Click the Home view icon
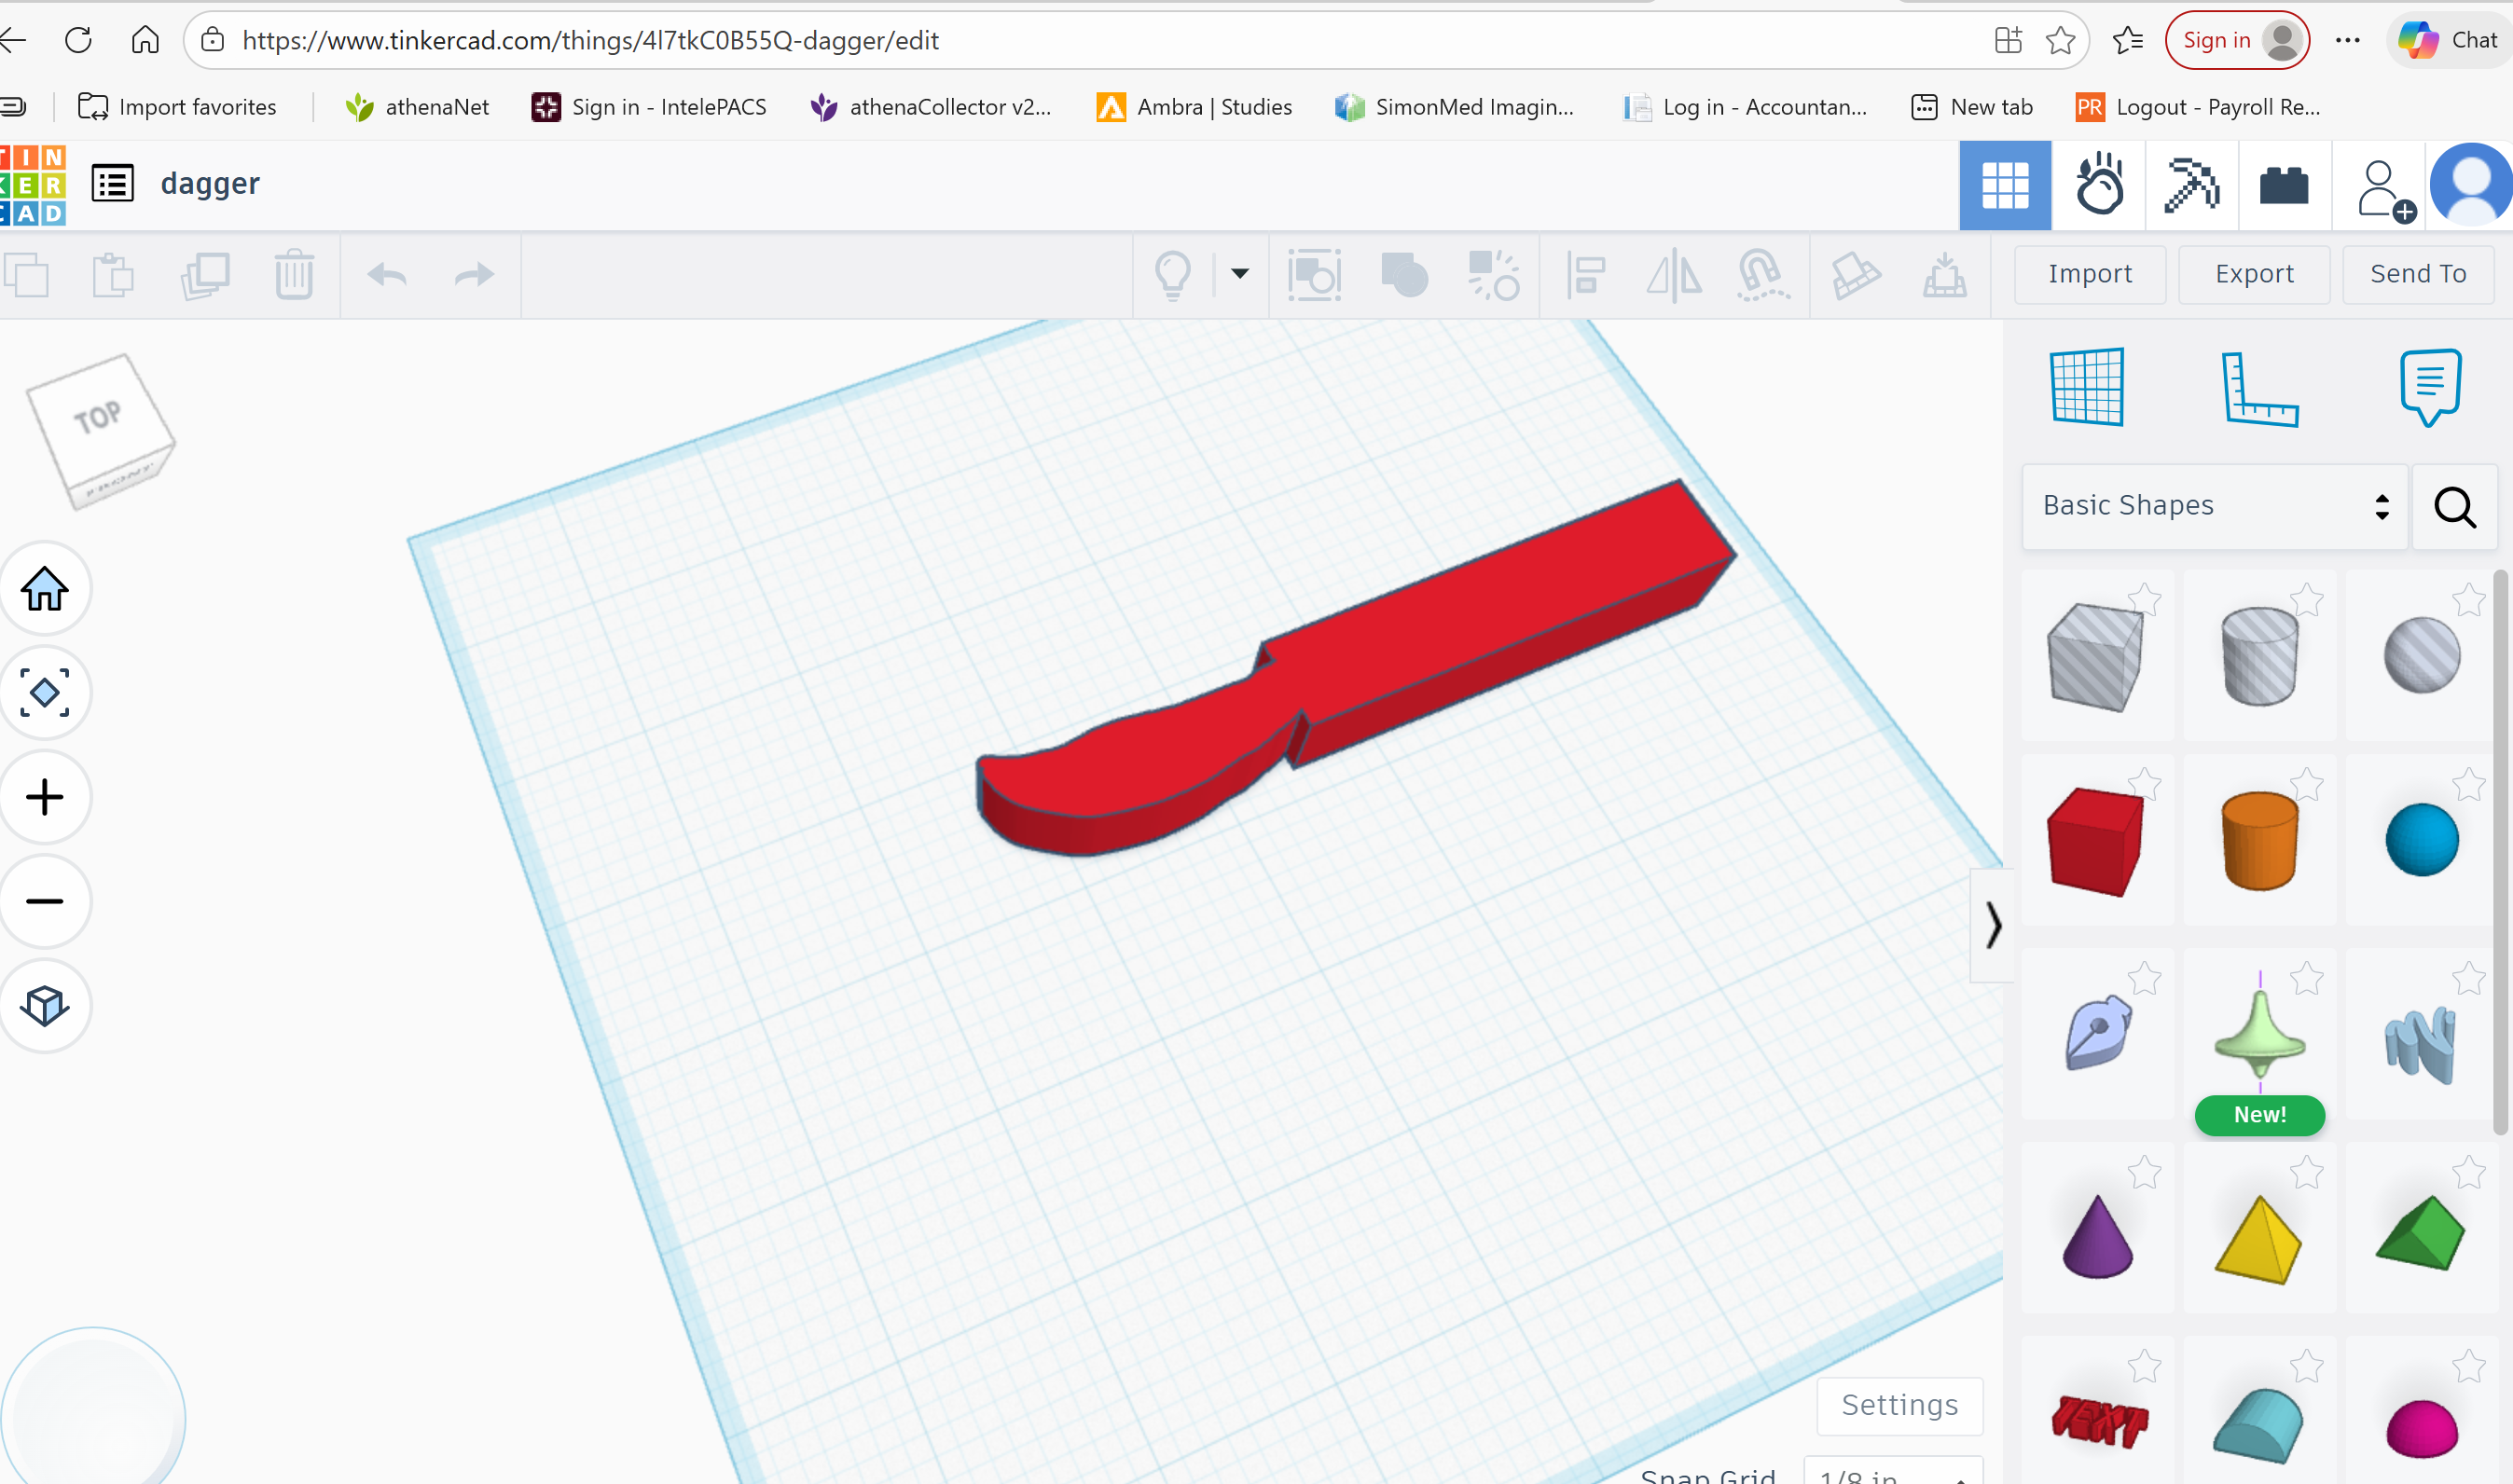The height and width of the screenshot is (1484, 2513). 45,589
